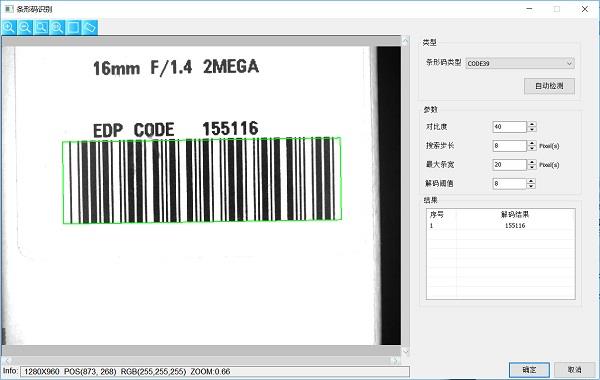Screen dimensions: 600x380
Task: Click the 解码结果 column header
Action: (x=515, y=215)
